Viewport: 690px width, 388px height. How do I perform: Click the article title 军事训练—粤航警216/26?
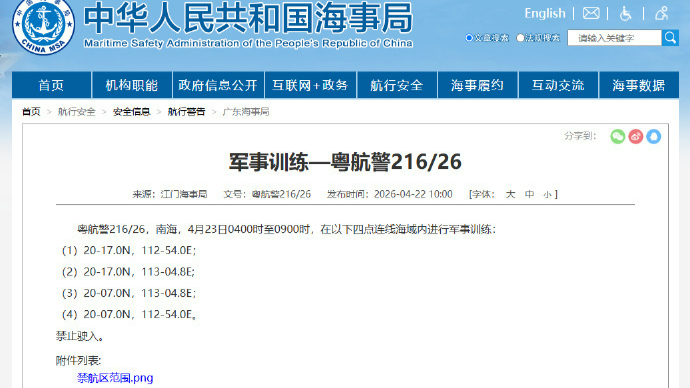(x=345, y=162)
